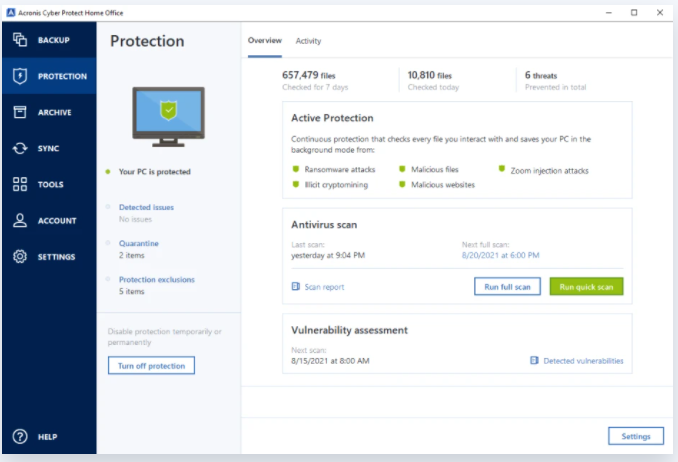Image resolution: width=678 pixels, height=462 pixels.
Task: Go to the ARCHIVE section
Action: pyautogui.click(x=54, y=112)
